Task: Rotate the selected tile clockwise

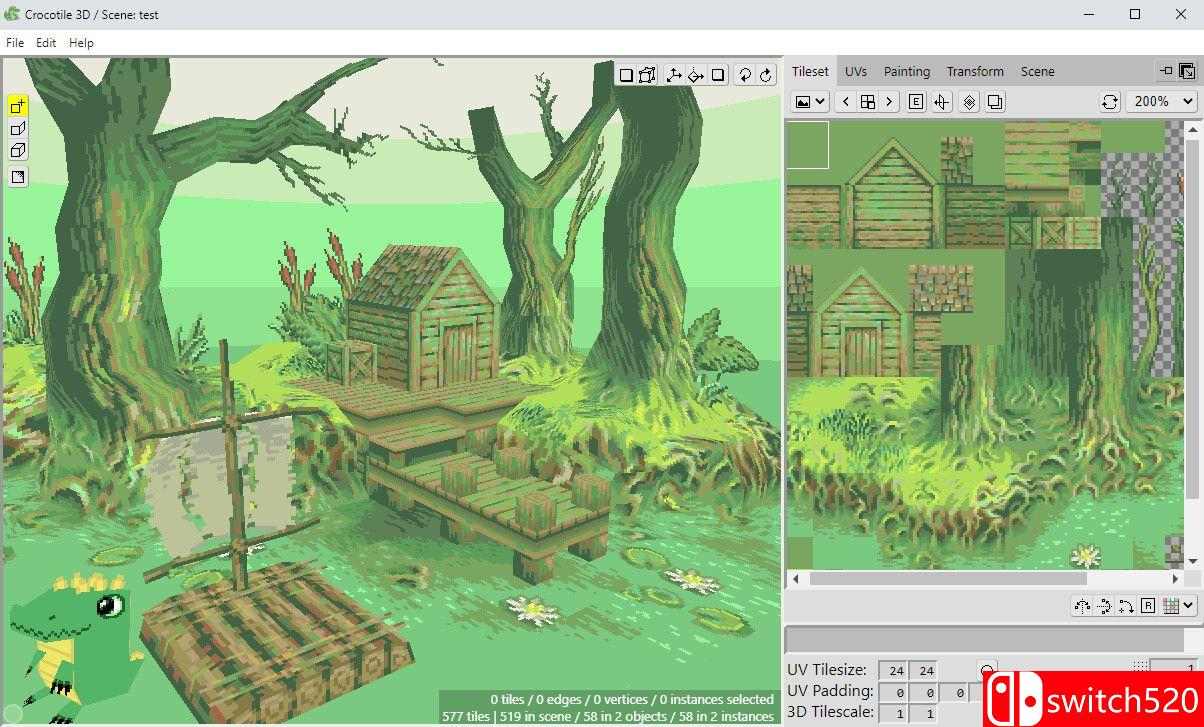Action: pyautogui.click(x=1127, y=606)
